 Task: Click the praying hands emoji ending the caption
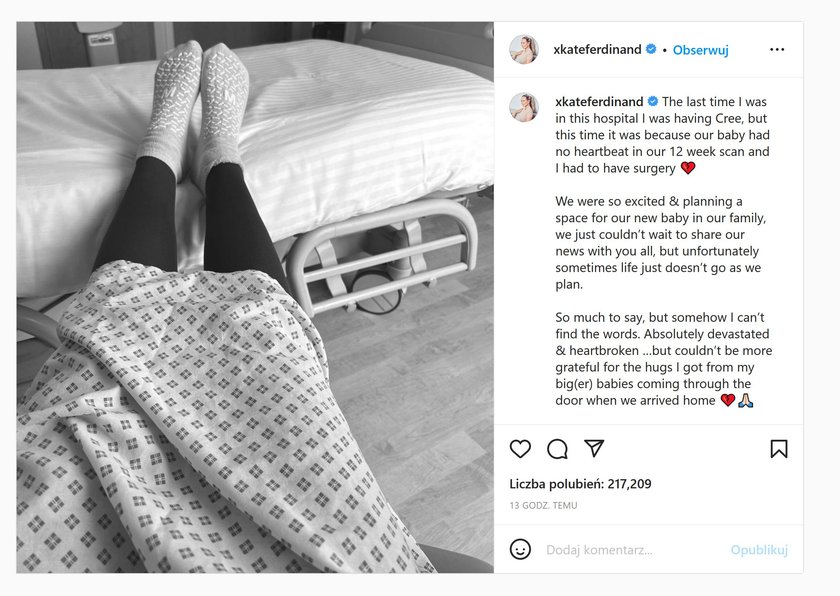click(x=746, y=400)
